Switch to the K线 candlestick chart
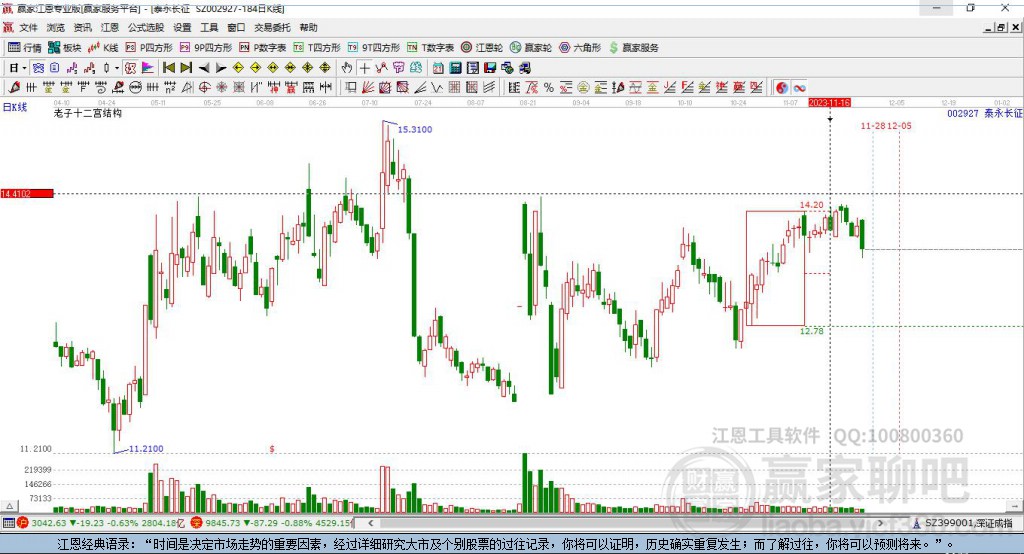The height and width of the screenshot is (554, 1024). pyautogui.click(x=103, y=48)
